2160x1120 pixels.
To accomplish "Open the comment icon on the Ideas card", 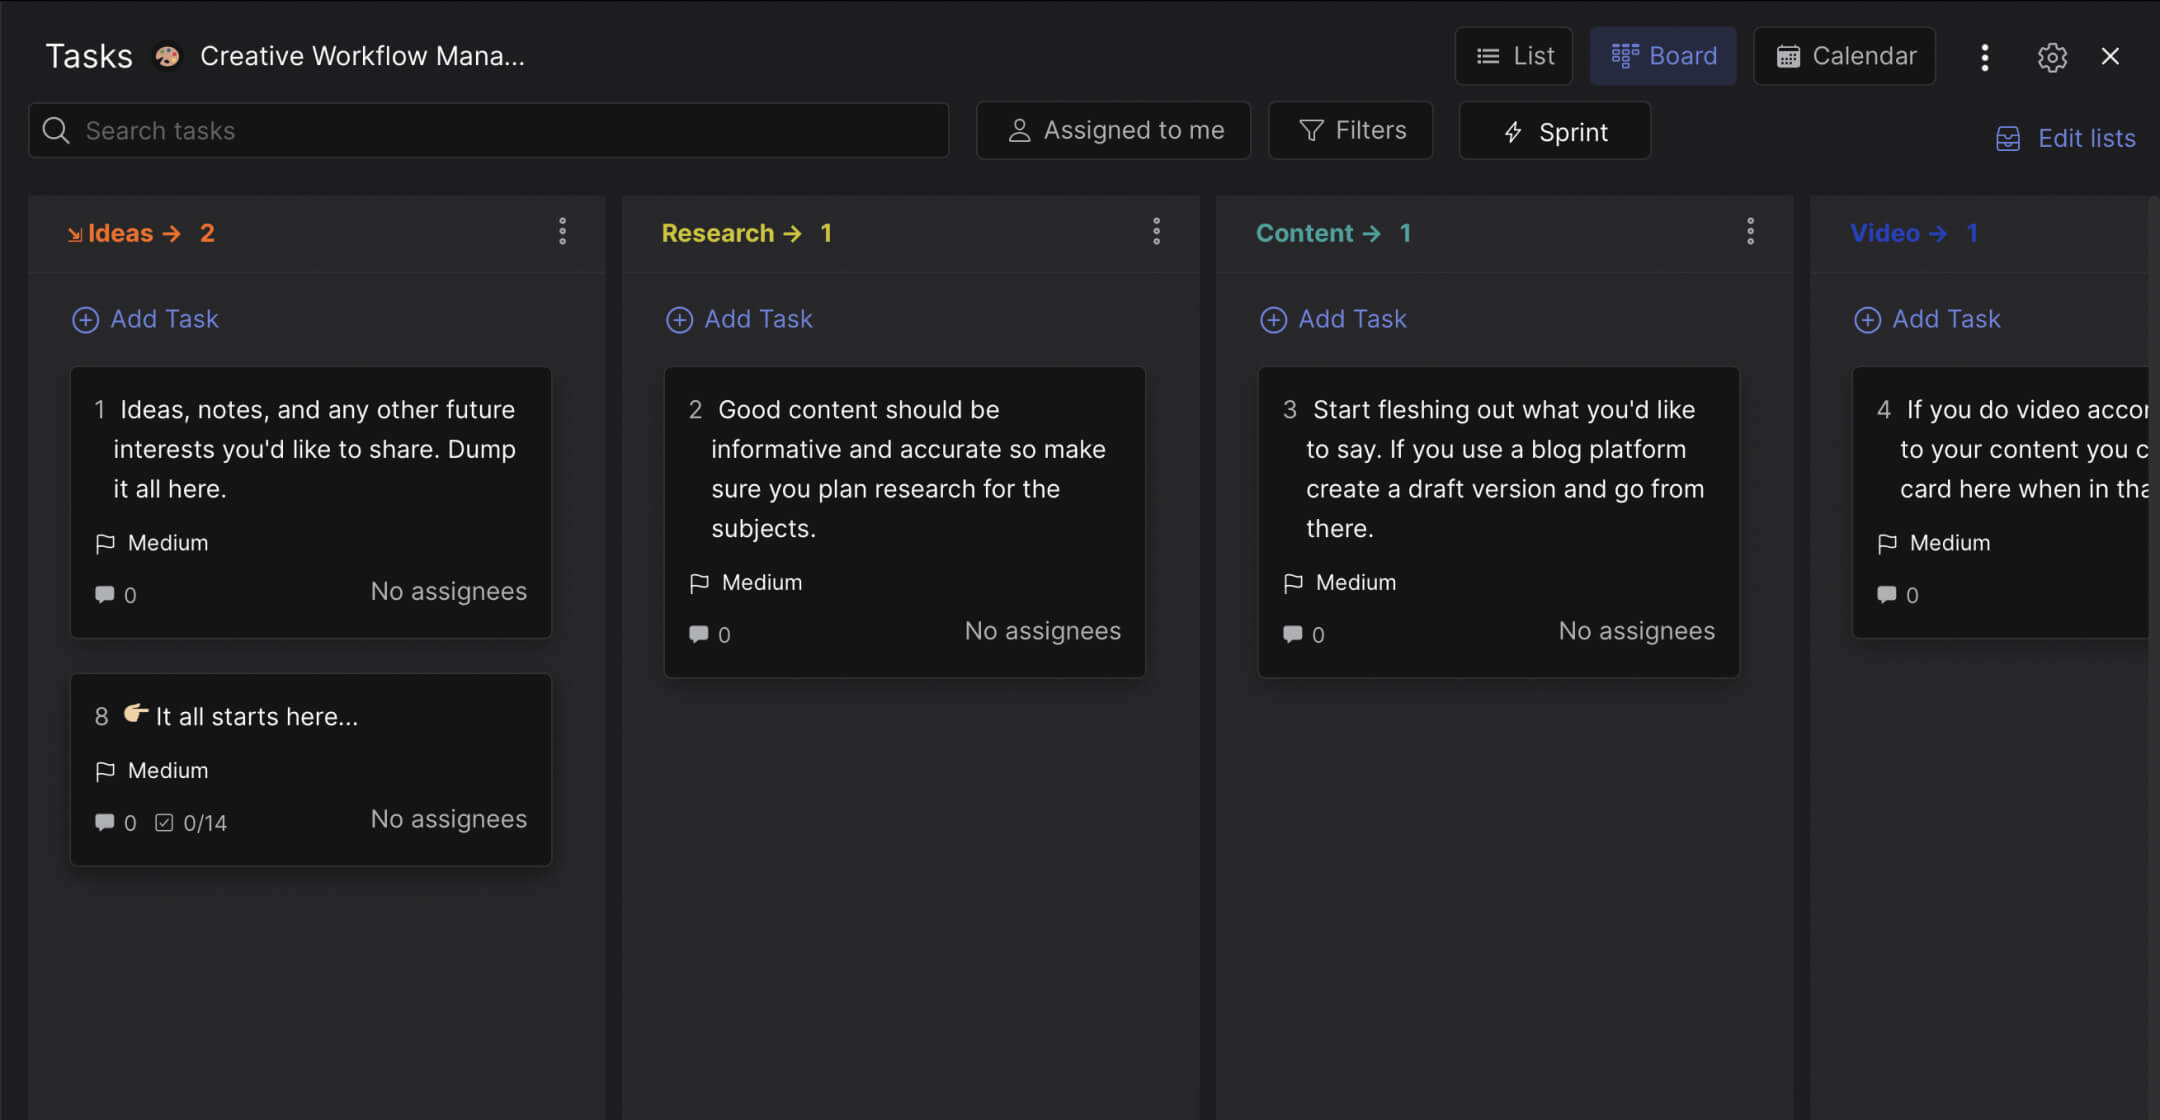I will [106, 594].
